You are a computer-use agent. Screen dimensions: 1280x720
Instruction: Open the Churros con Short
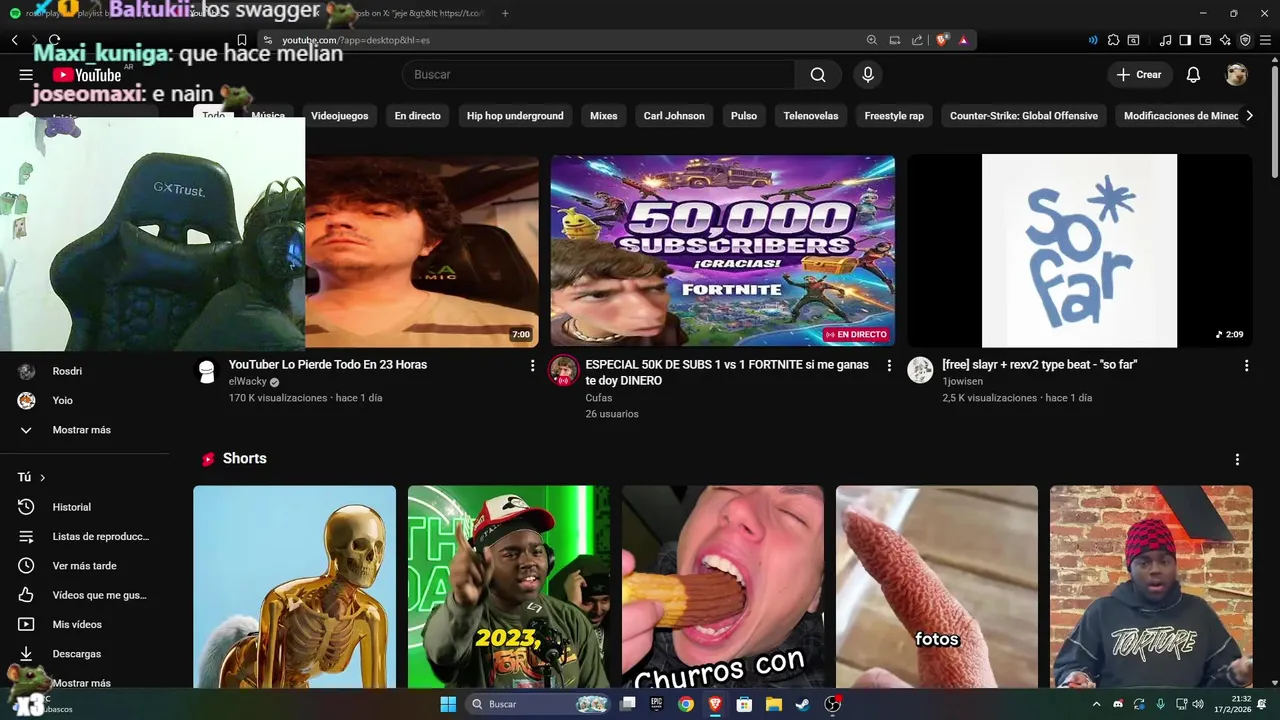pyautogui.click(x=723, y=587)
